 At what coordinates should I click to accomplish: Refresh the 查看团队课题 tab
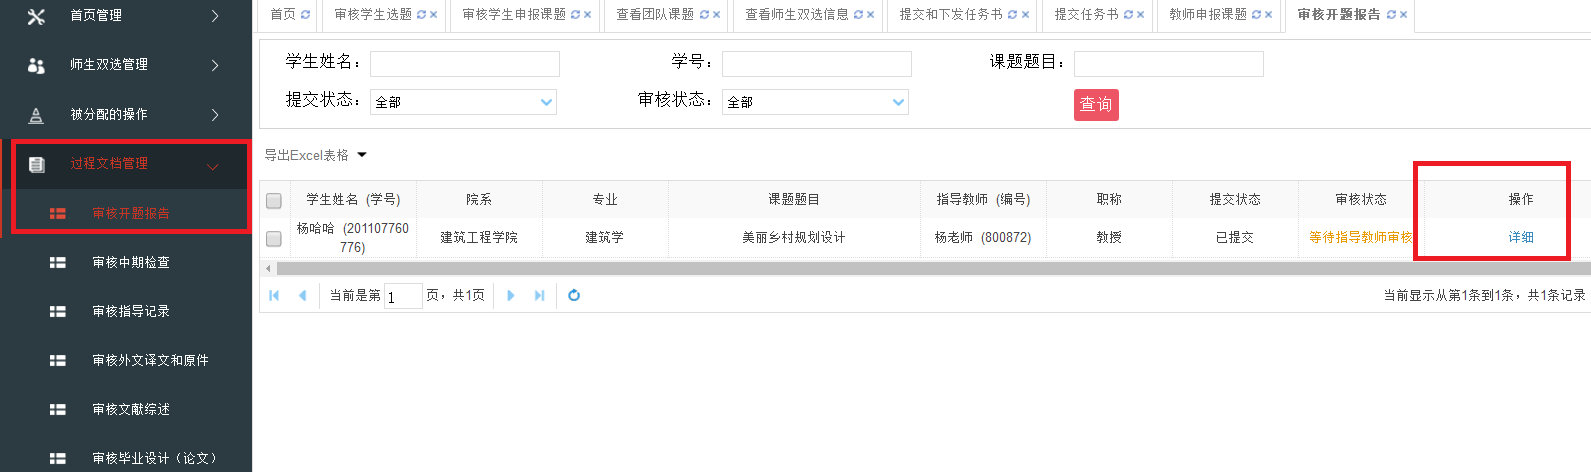[x=704, y=15]
